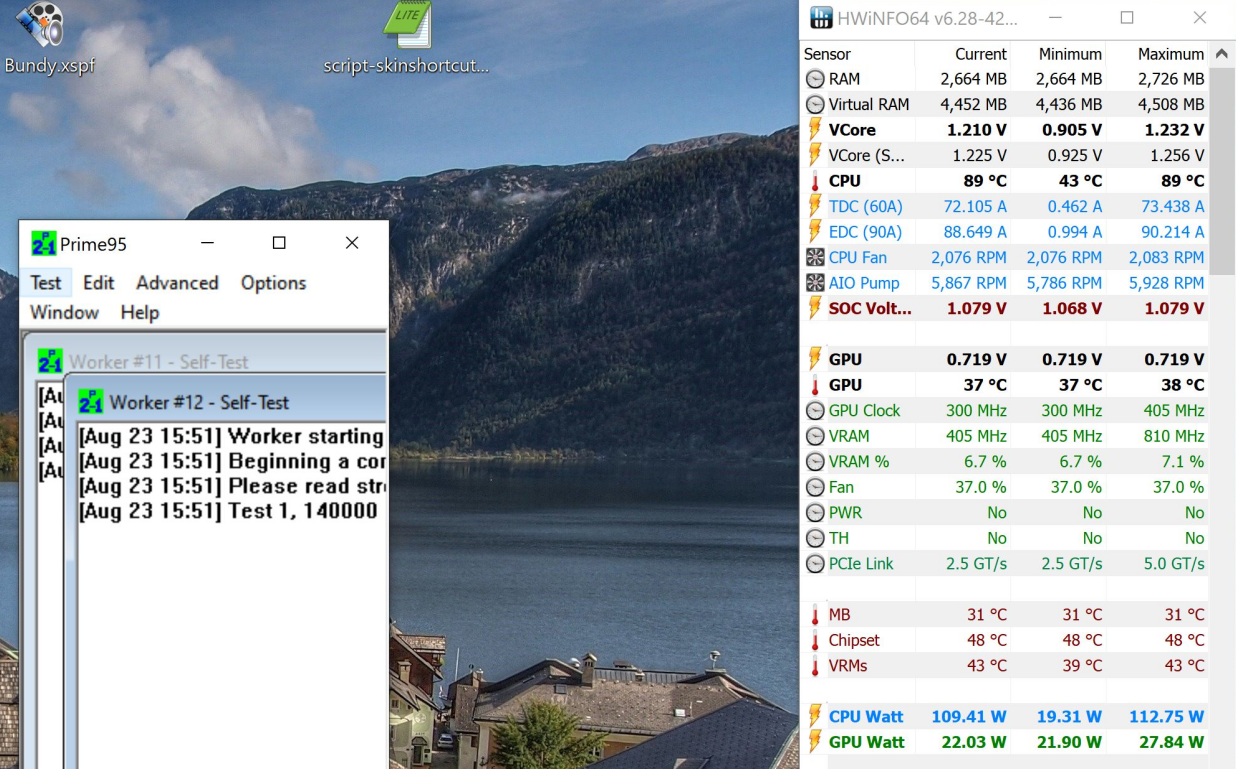Click the HWiNFO64 title bar icon
The image size is (1236, 769).
820,18
